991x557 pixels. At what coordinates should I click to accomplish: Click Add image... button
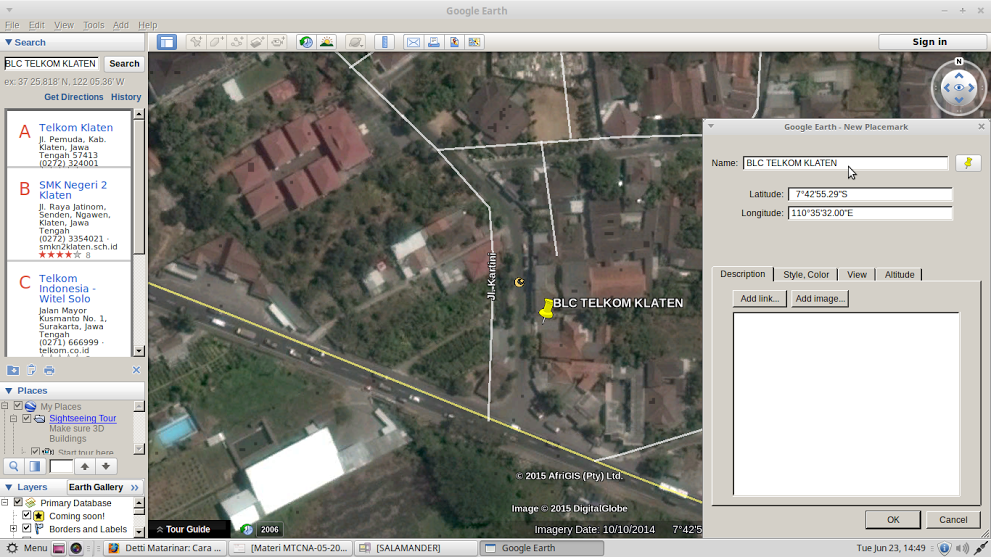(x=820, y=298)
